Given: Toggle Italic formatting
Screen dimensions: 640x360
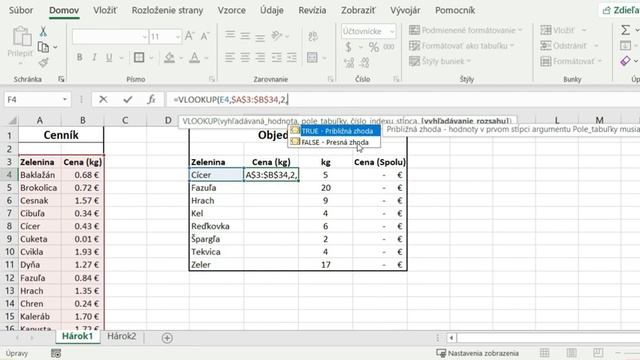Looking at the screenshot, I should (x=94, y=58).
